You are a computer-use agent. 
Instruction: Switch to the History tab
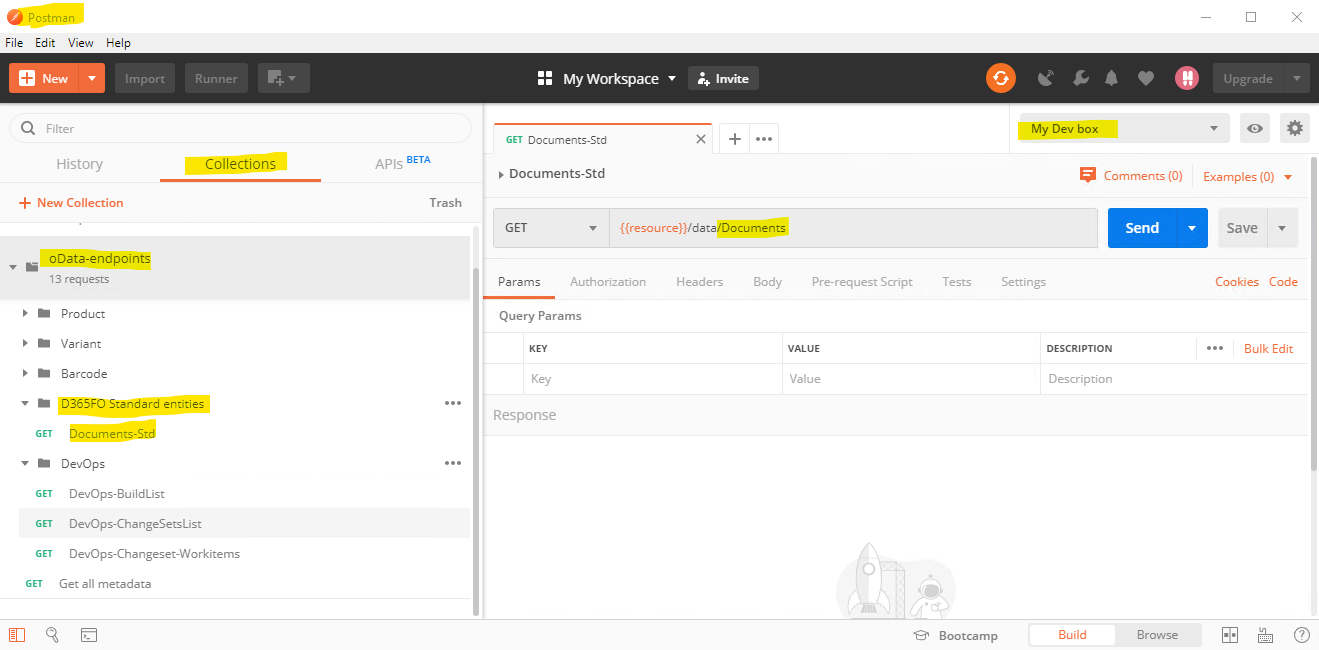coord(79,164)
